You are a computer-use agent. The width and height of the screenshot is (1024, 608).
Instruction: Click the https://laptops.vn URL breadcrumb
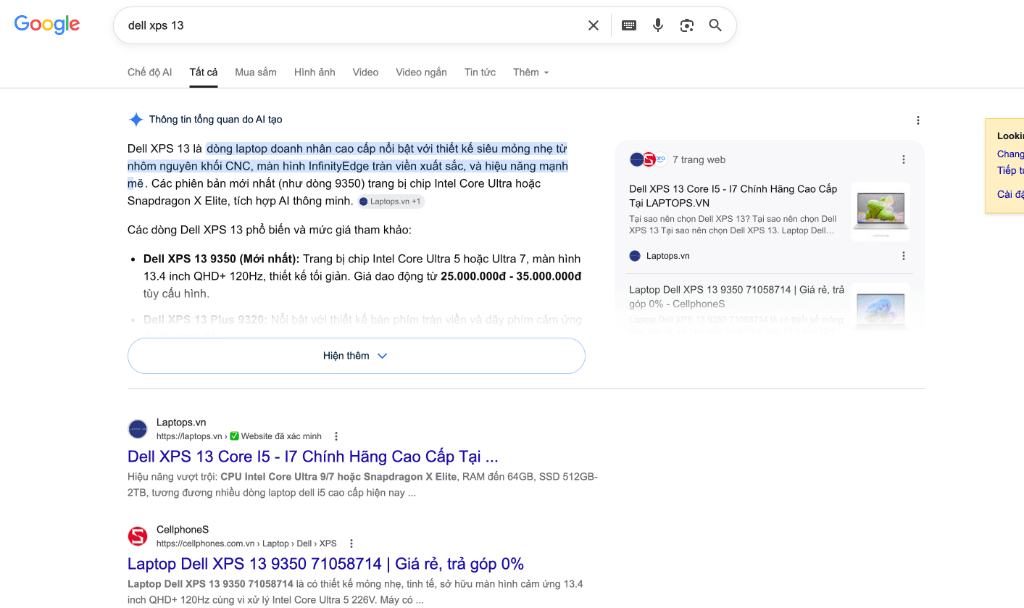189,436
